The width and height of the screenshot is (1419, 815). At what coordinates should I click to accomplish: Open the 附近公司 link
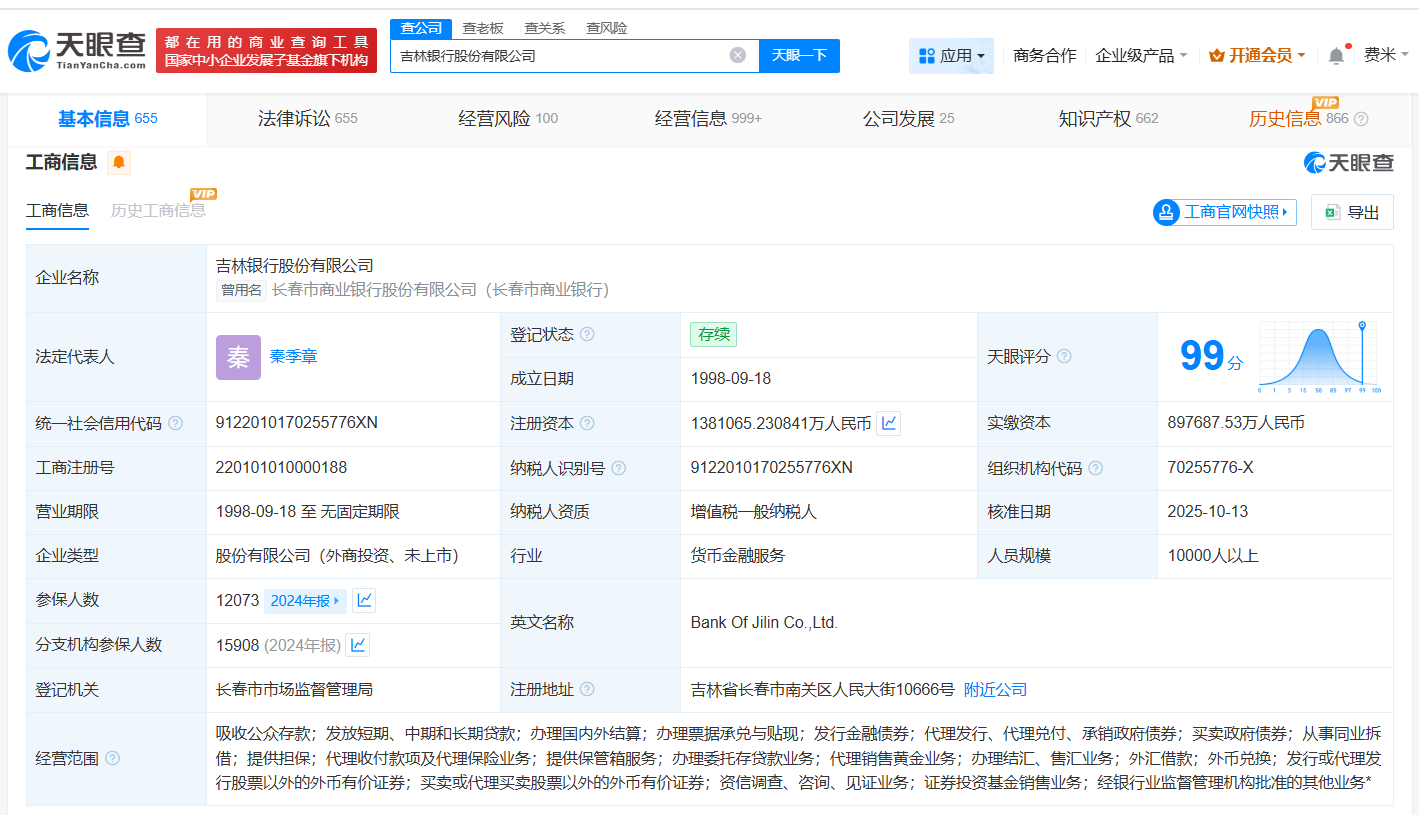[995, 689]
